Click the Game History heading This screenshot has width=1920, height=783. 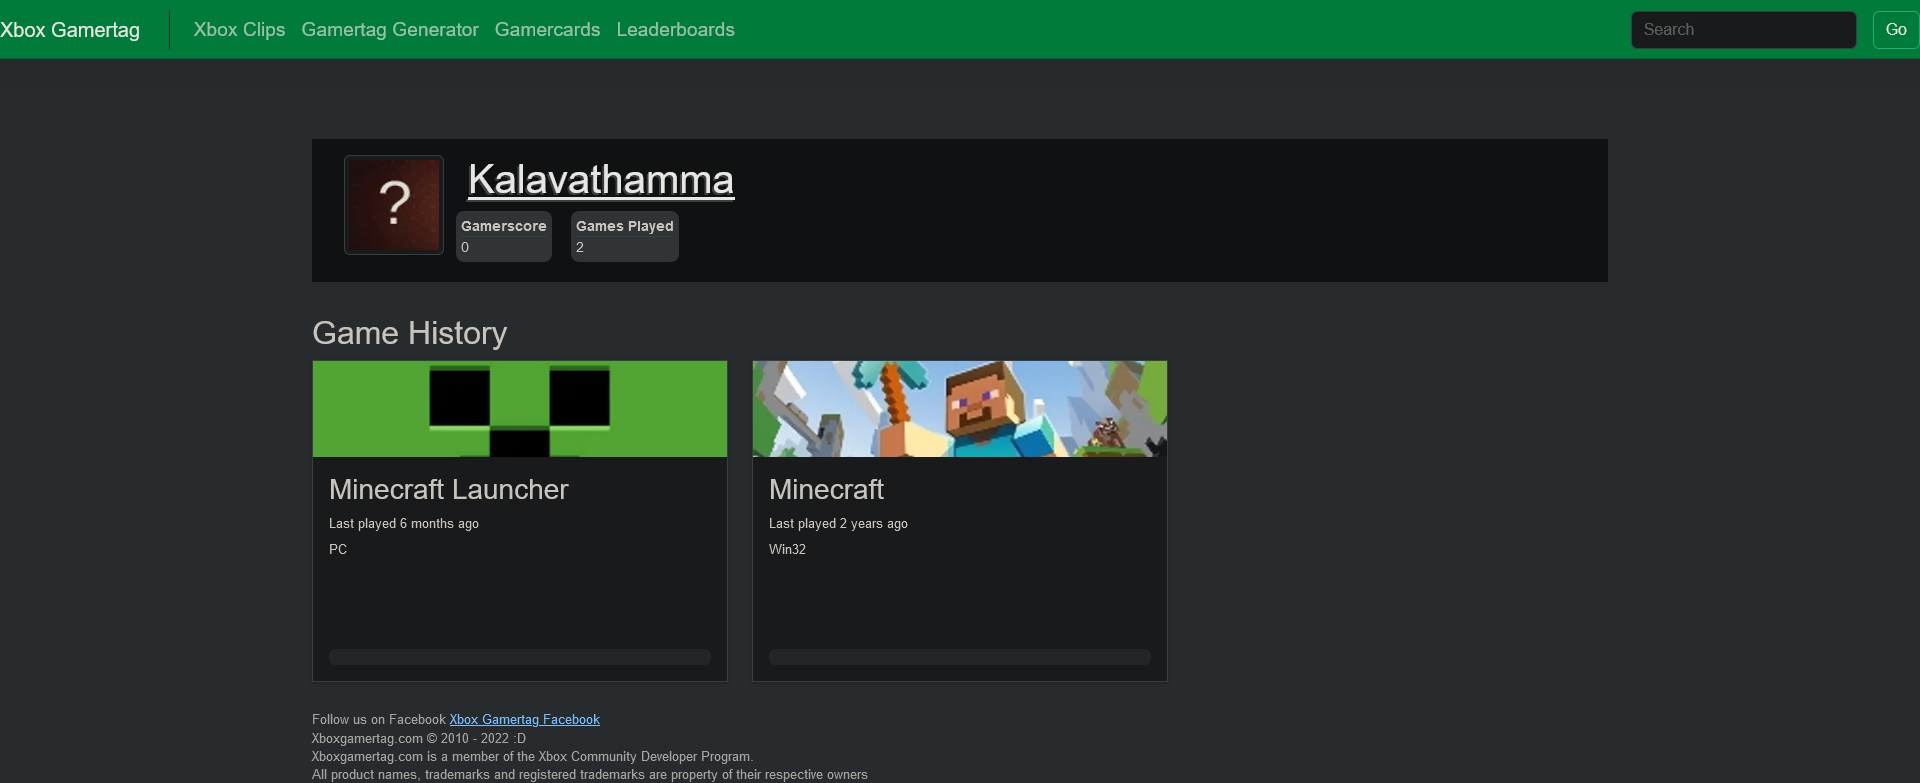tap(410, 333)
